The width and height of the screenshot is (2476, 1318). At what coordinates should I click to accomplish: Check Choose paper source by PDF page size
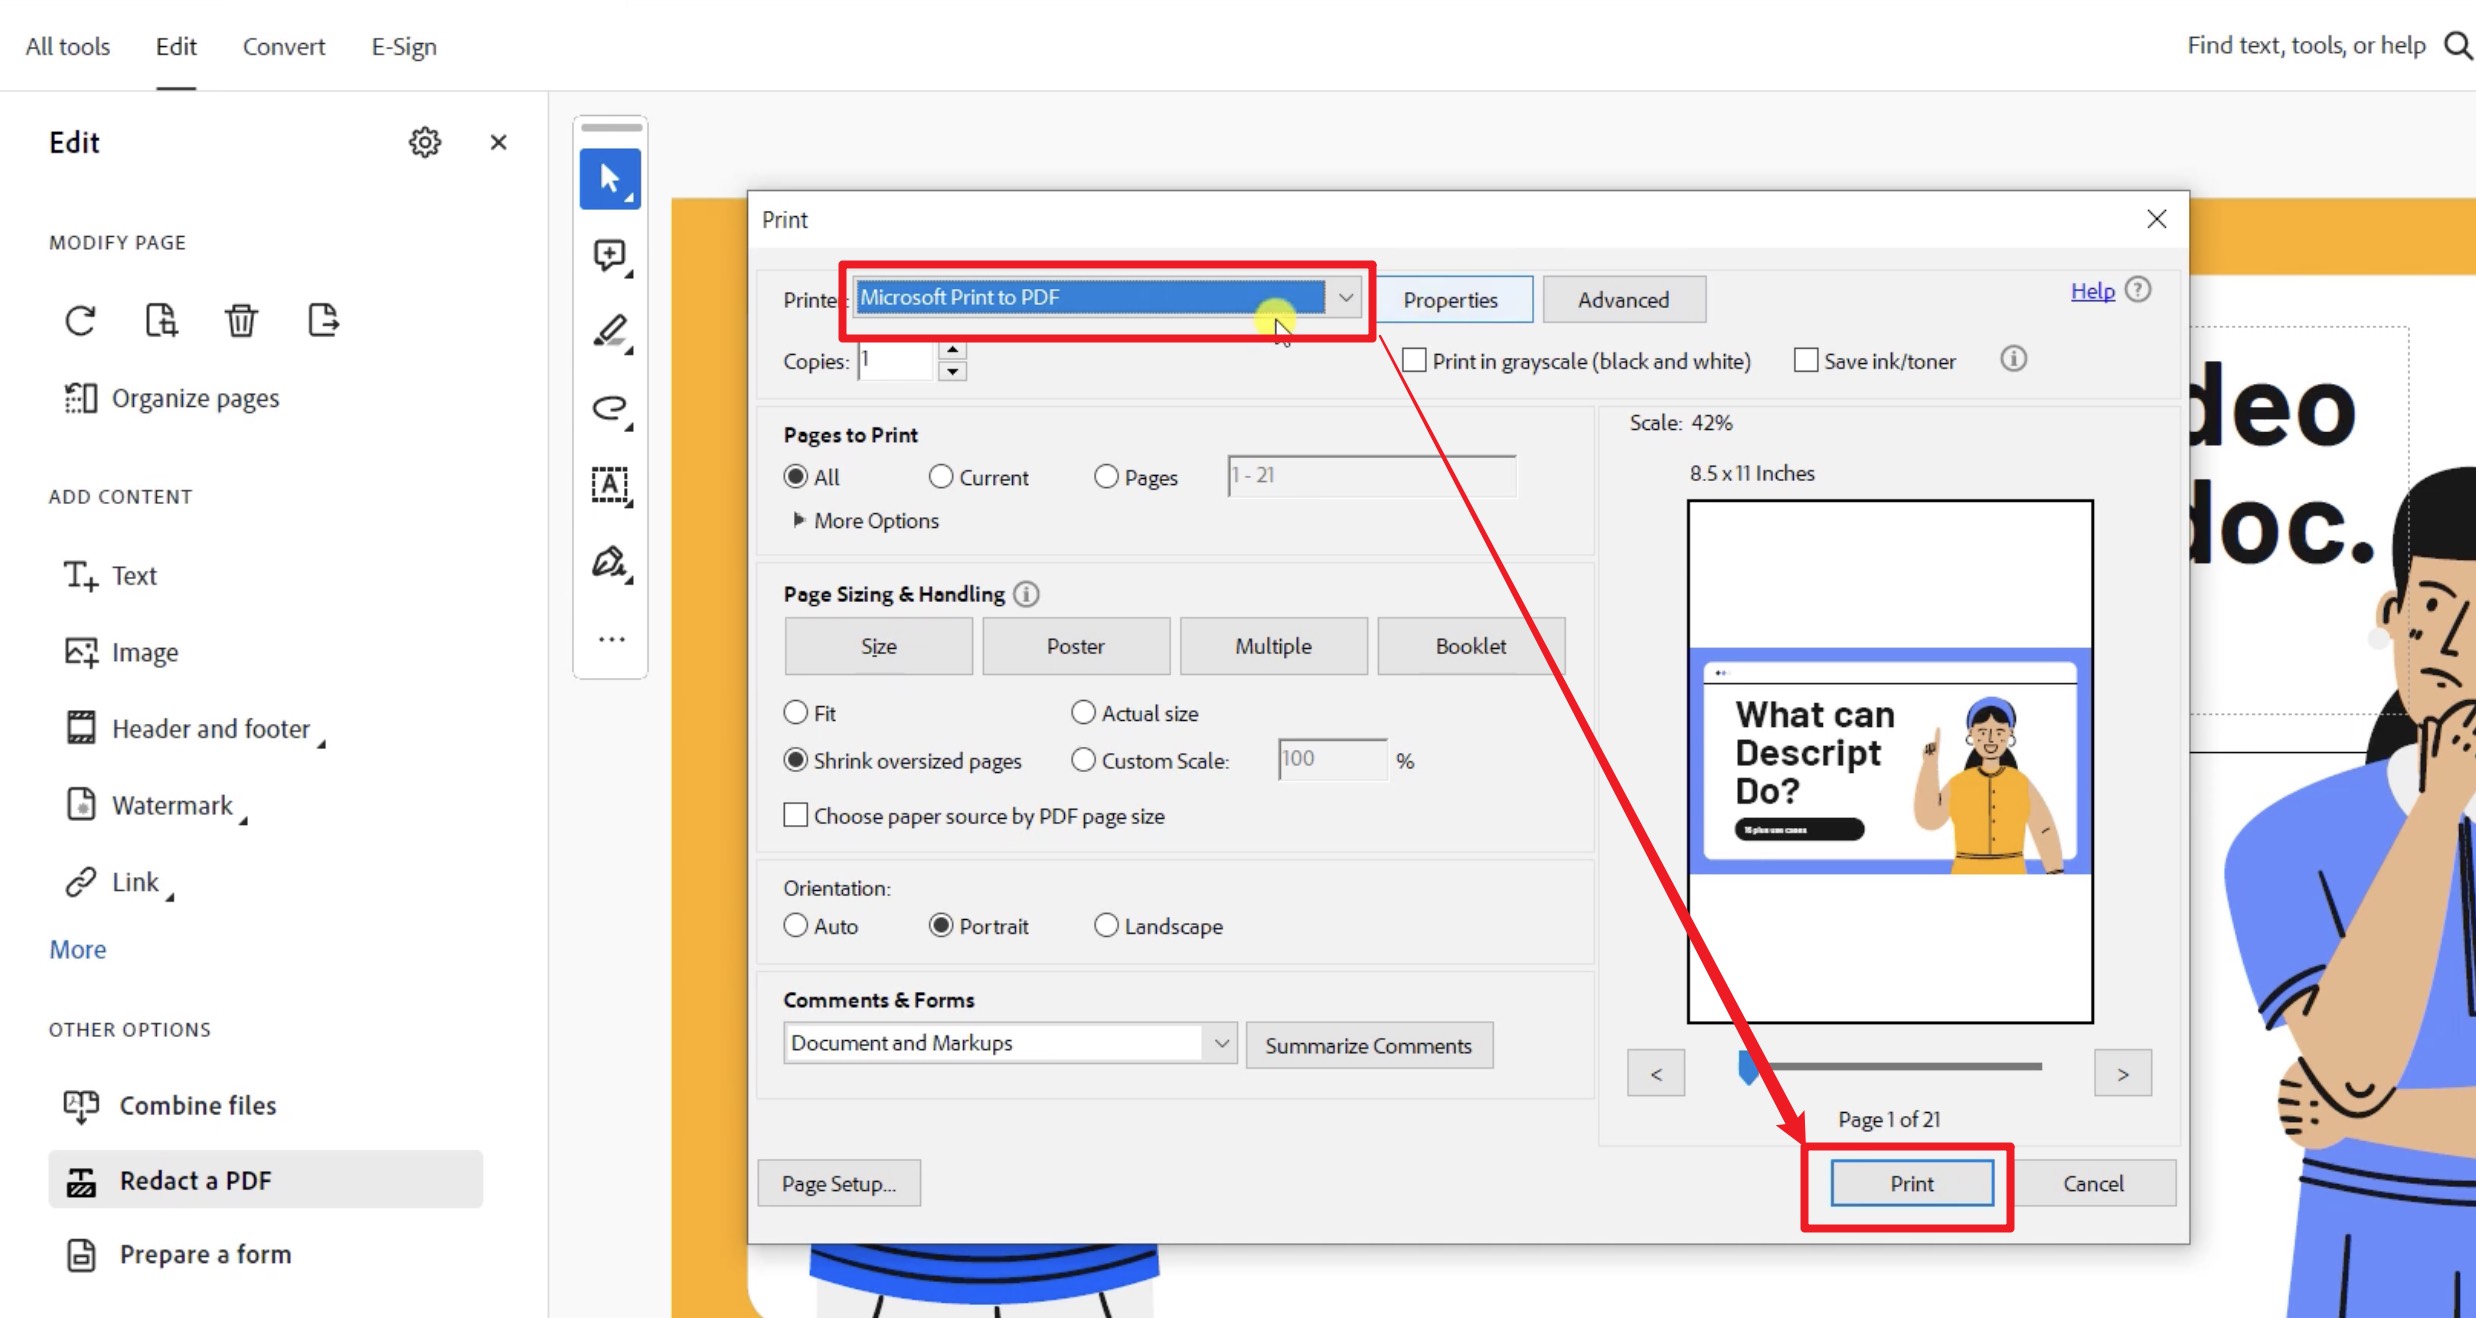[796, 815]
